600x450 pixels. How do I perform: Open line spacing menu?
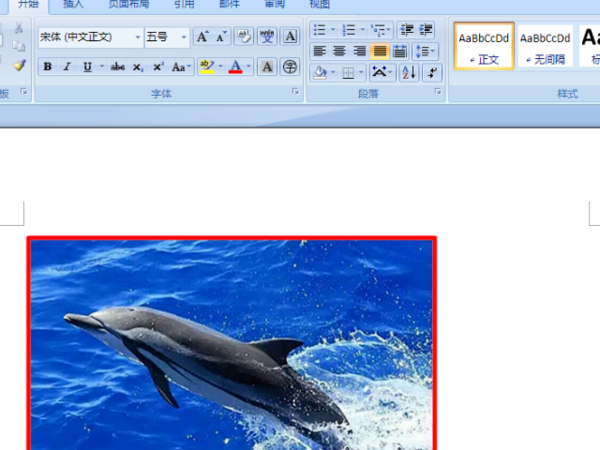pyautogui.click(x=425, y=51)
